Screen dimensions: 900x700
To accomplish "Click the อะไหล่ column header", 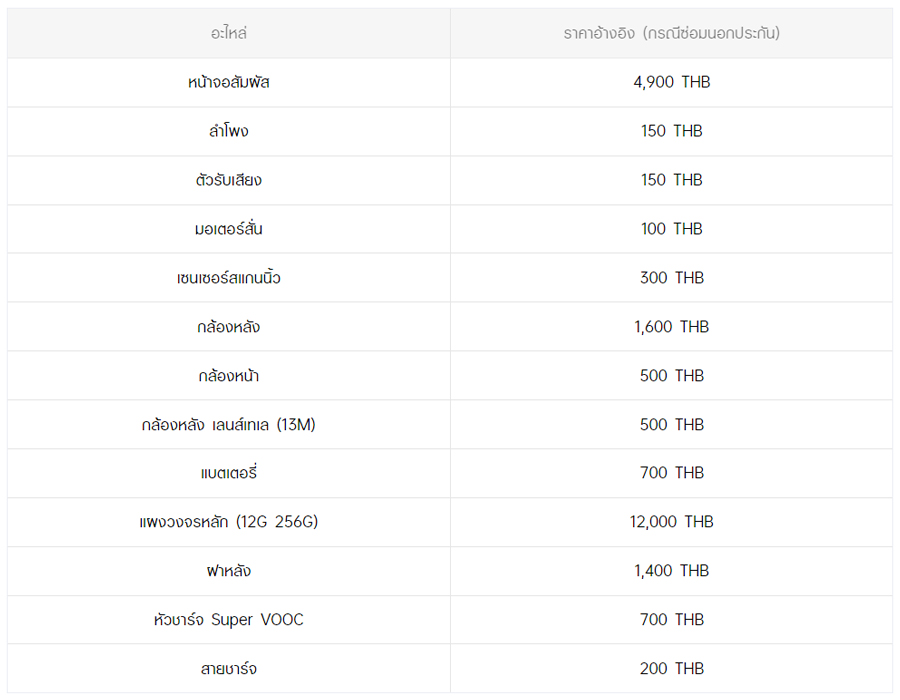I will tap(228, 33).
